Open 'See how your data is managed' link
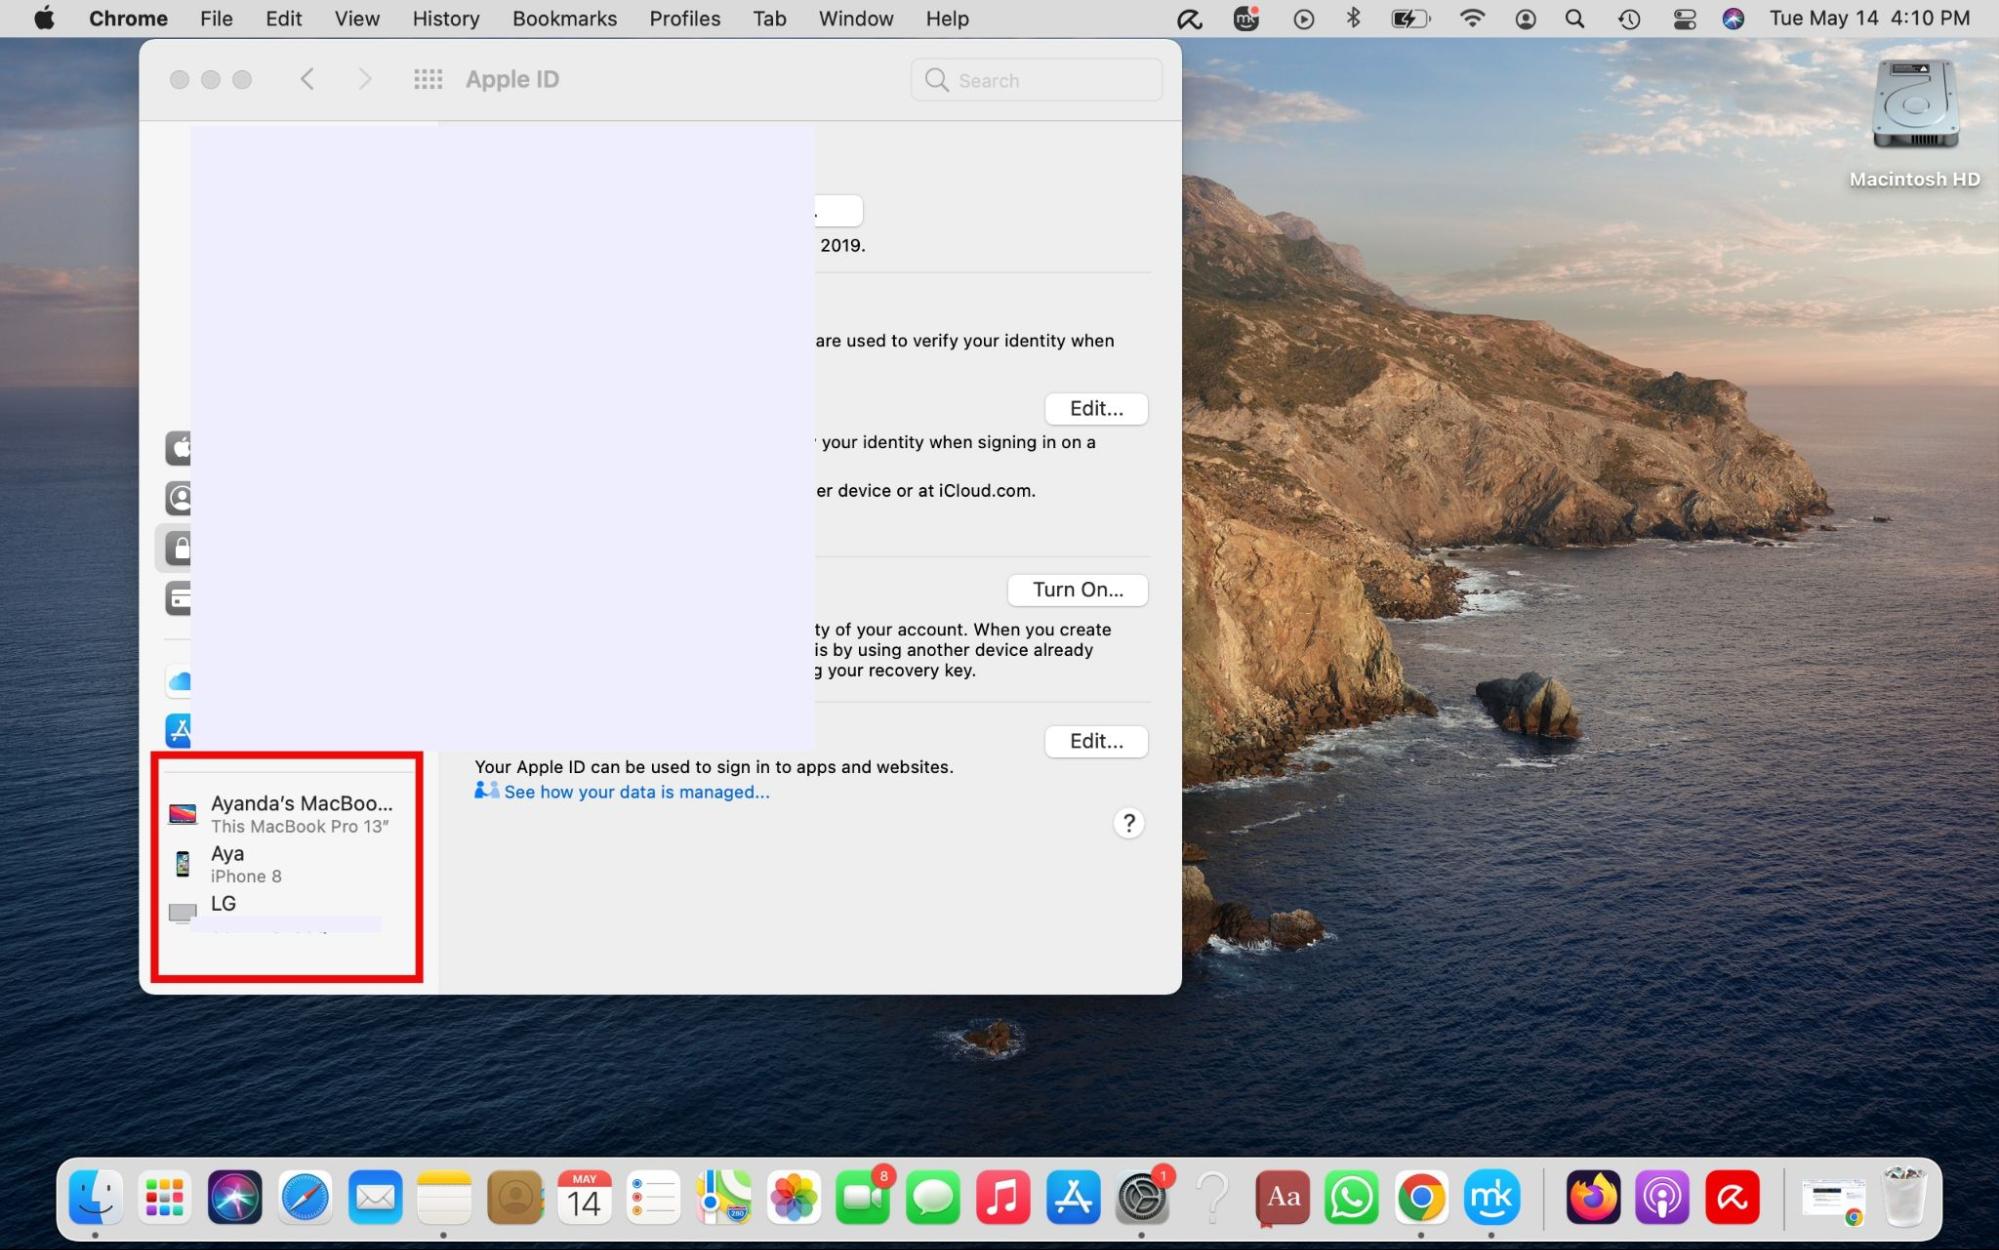1999x1250 pixels. [636, 792]
